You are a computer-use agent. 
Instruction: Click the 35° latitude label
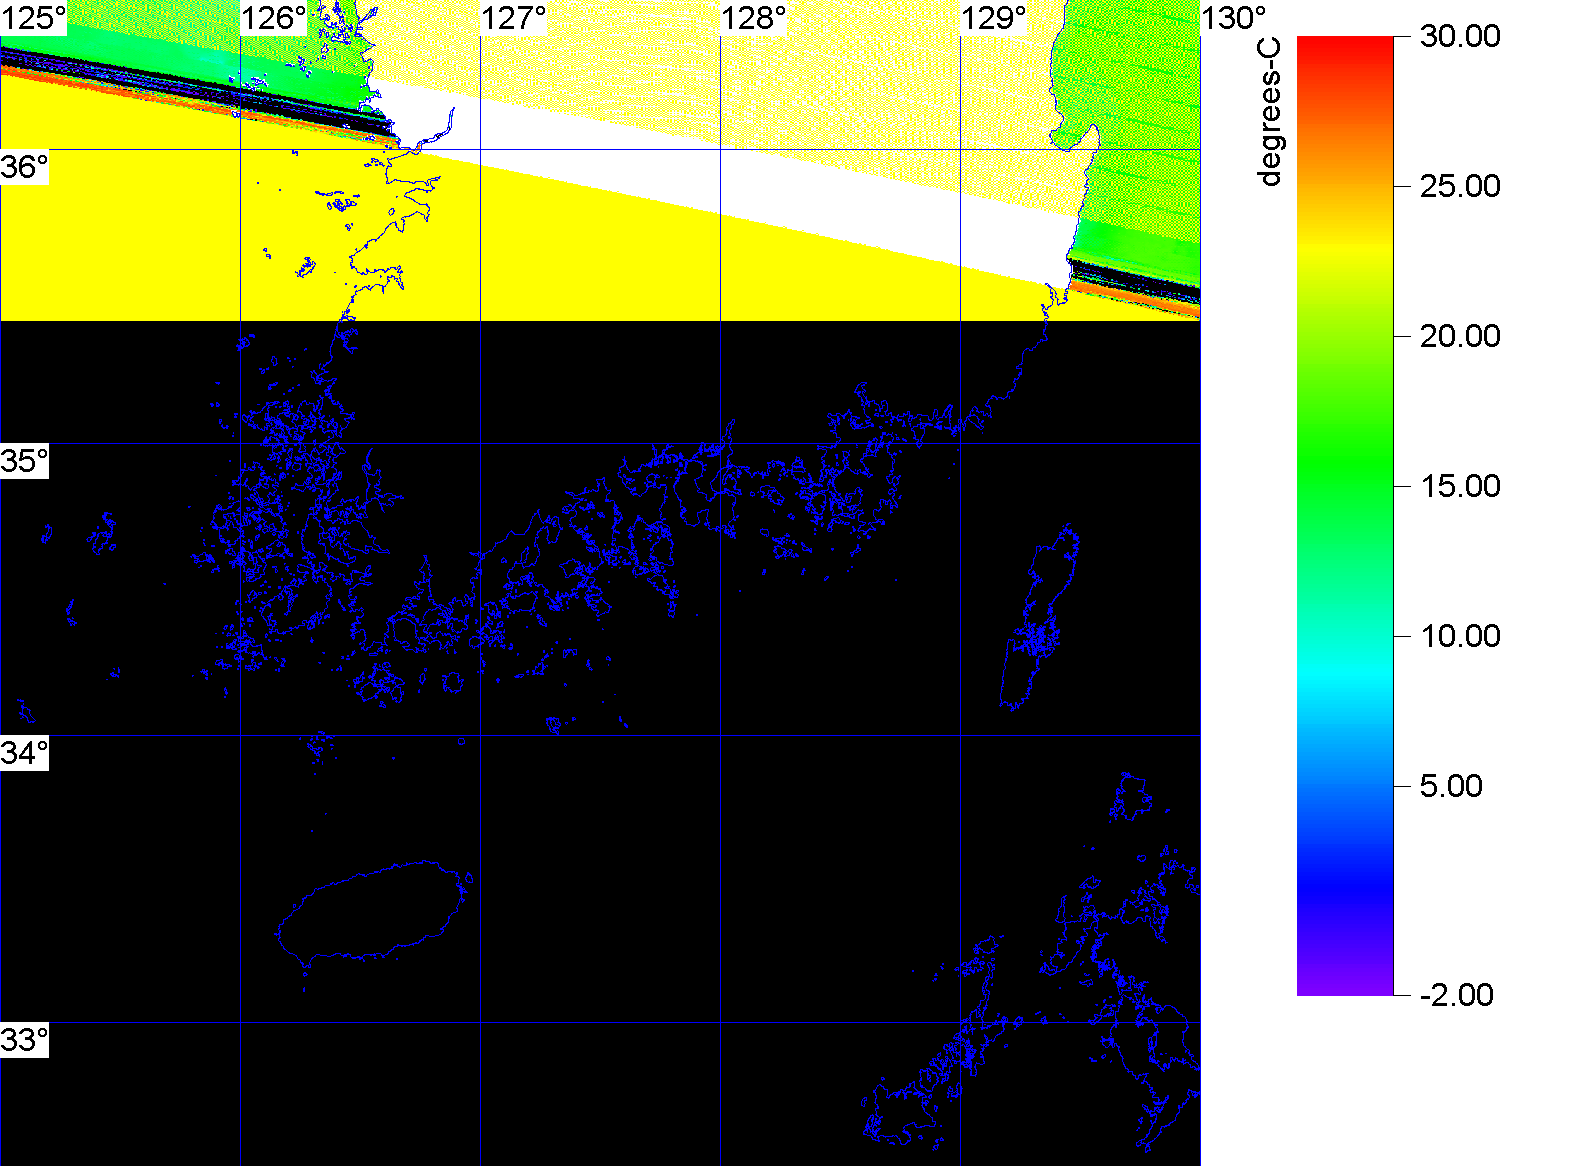click(24, 462)
